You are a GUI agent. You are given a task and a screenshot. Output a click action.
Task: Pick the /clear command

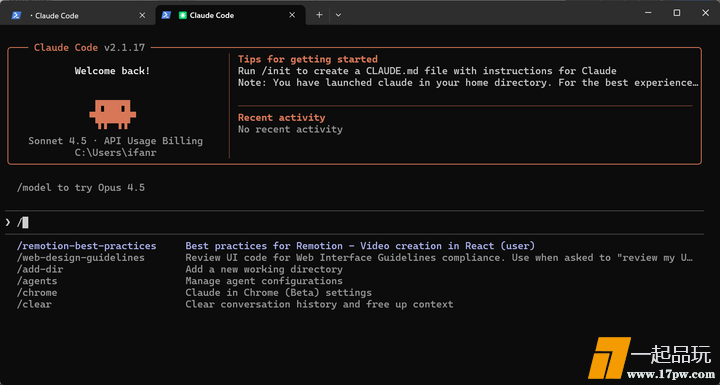pyautogui.click(x=34, y=304)
